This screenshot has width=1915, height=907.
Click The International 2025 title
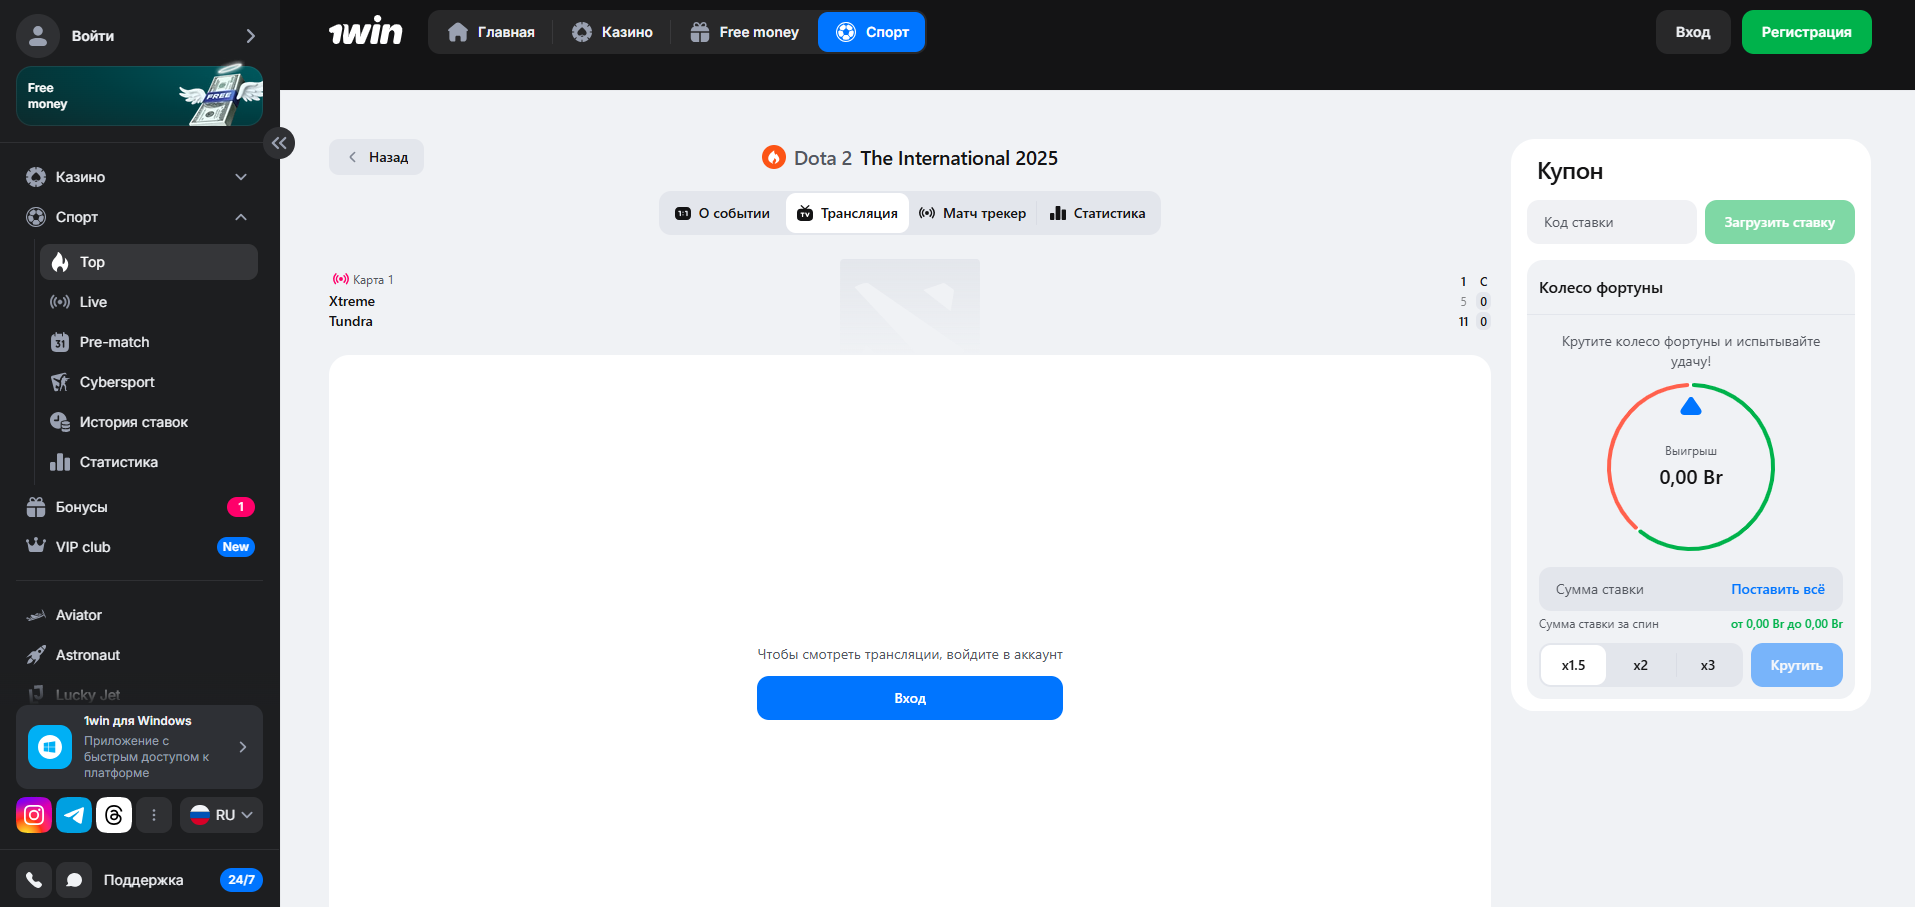(959, 158)
